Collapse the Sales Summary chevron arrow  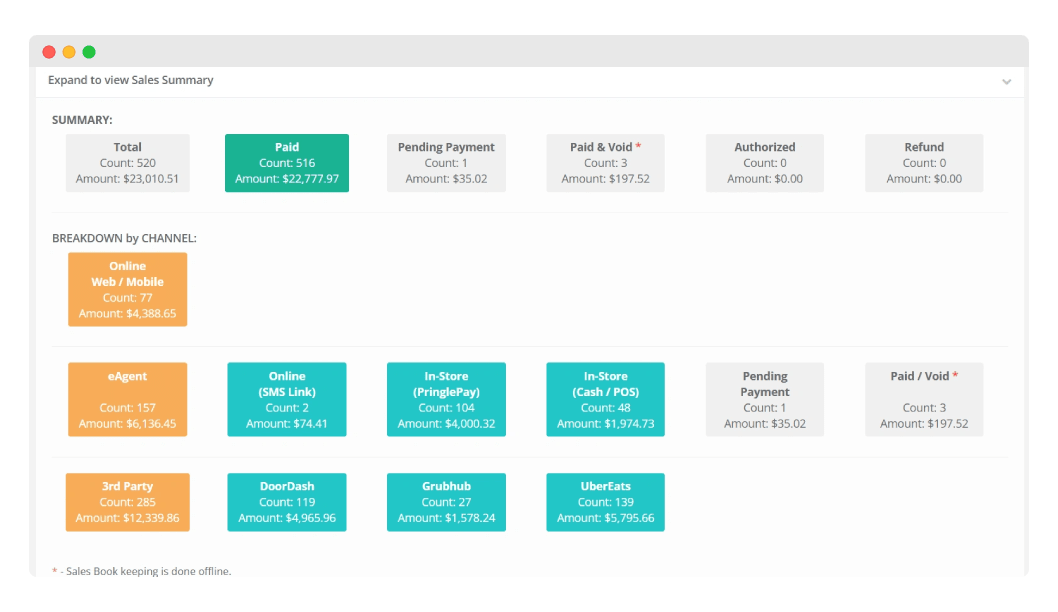coord(1006,81)
